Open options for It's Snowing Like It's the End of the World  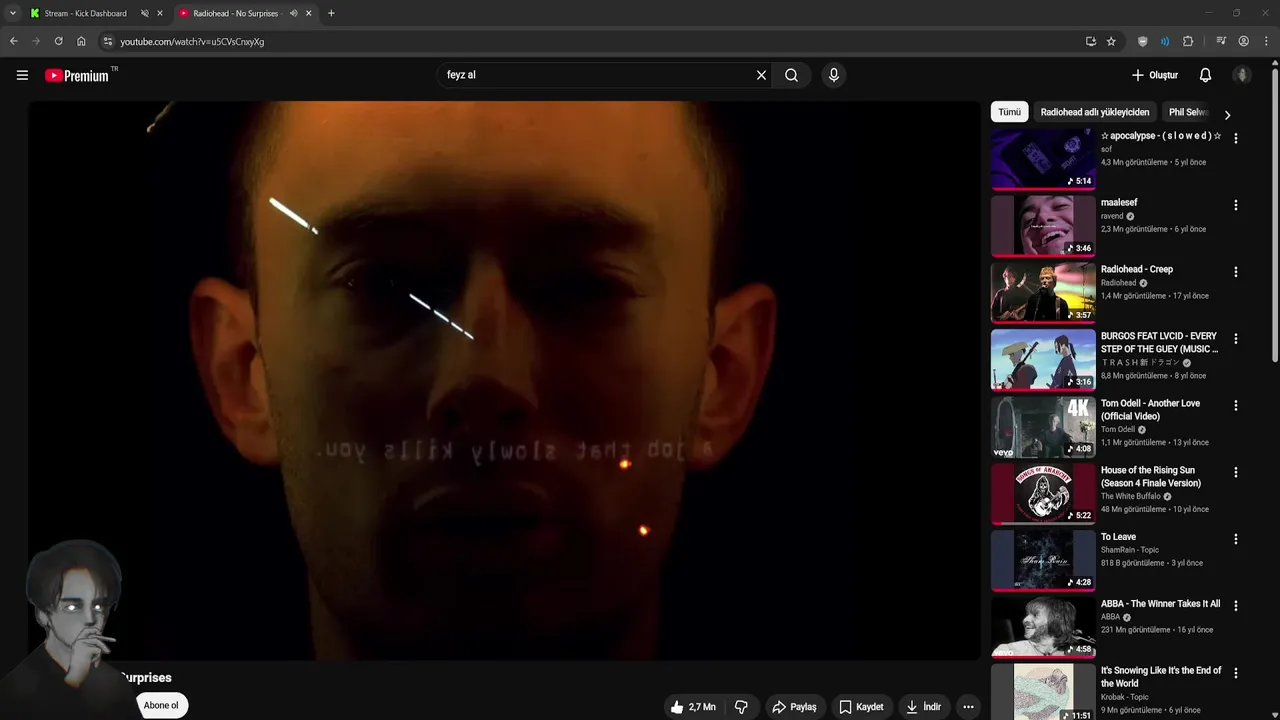[x=1236, y=673]
